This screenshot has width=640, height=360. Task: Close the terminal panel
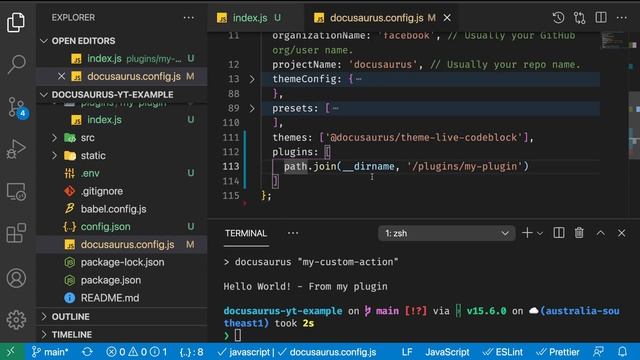point(622,233)
